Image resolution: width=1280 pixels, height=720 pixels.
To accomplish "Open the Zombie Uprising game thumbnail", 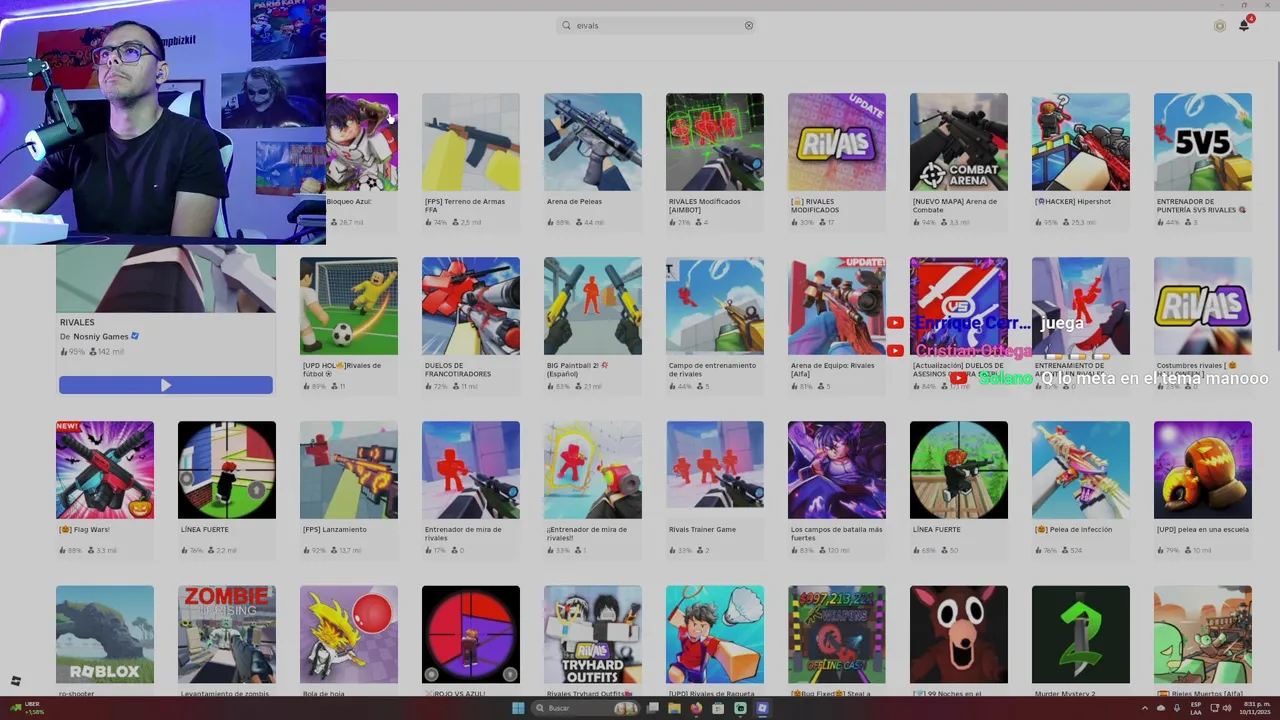I will coord(227,634).
